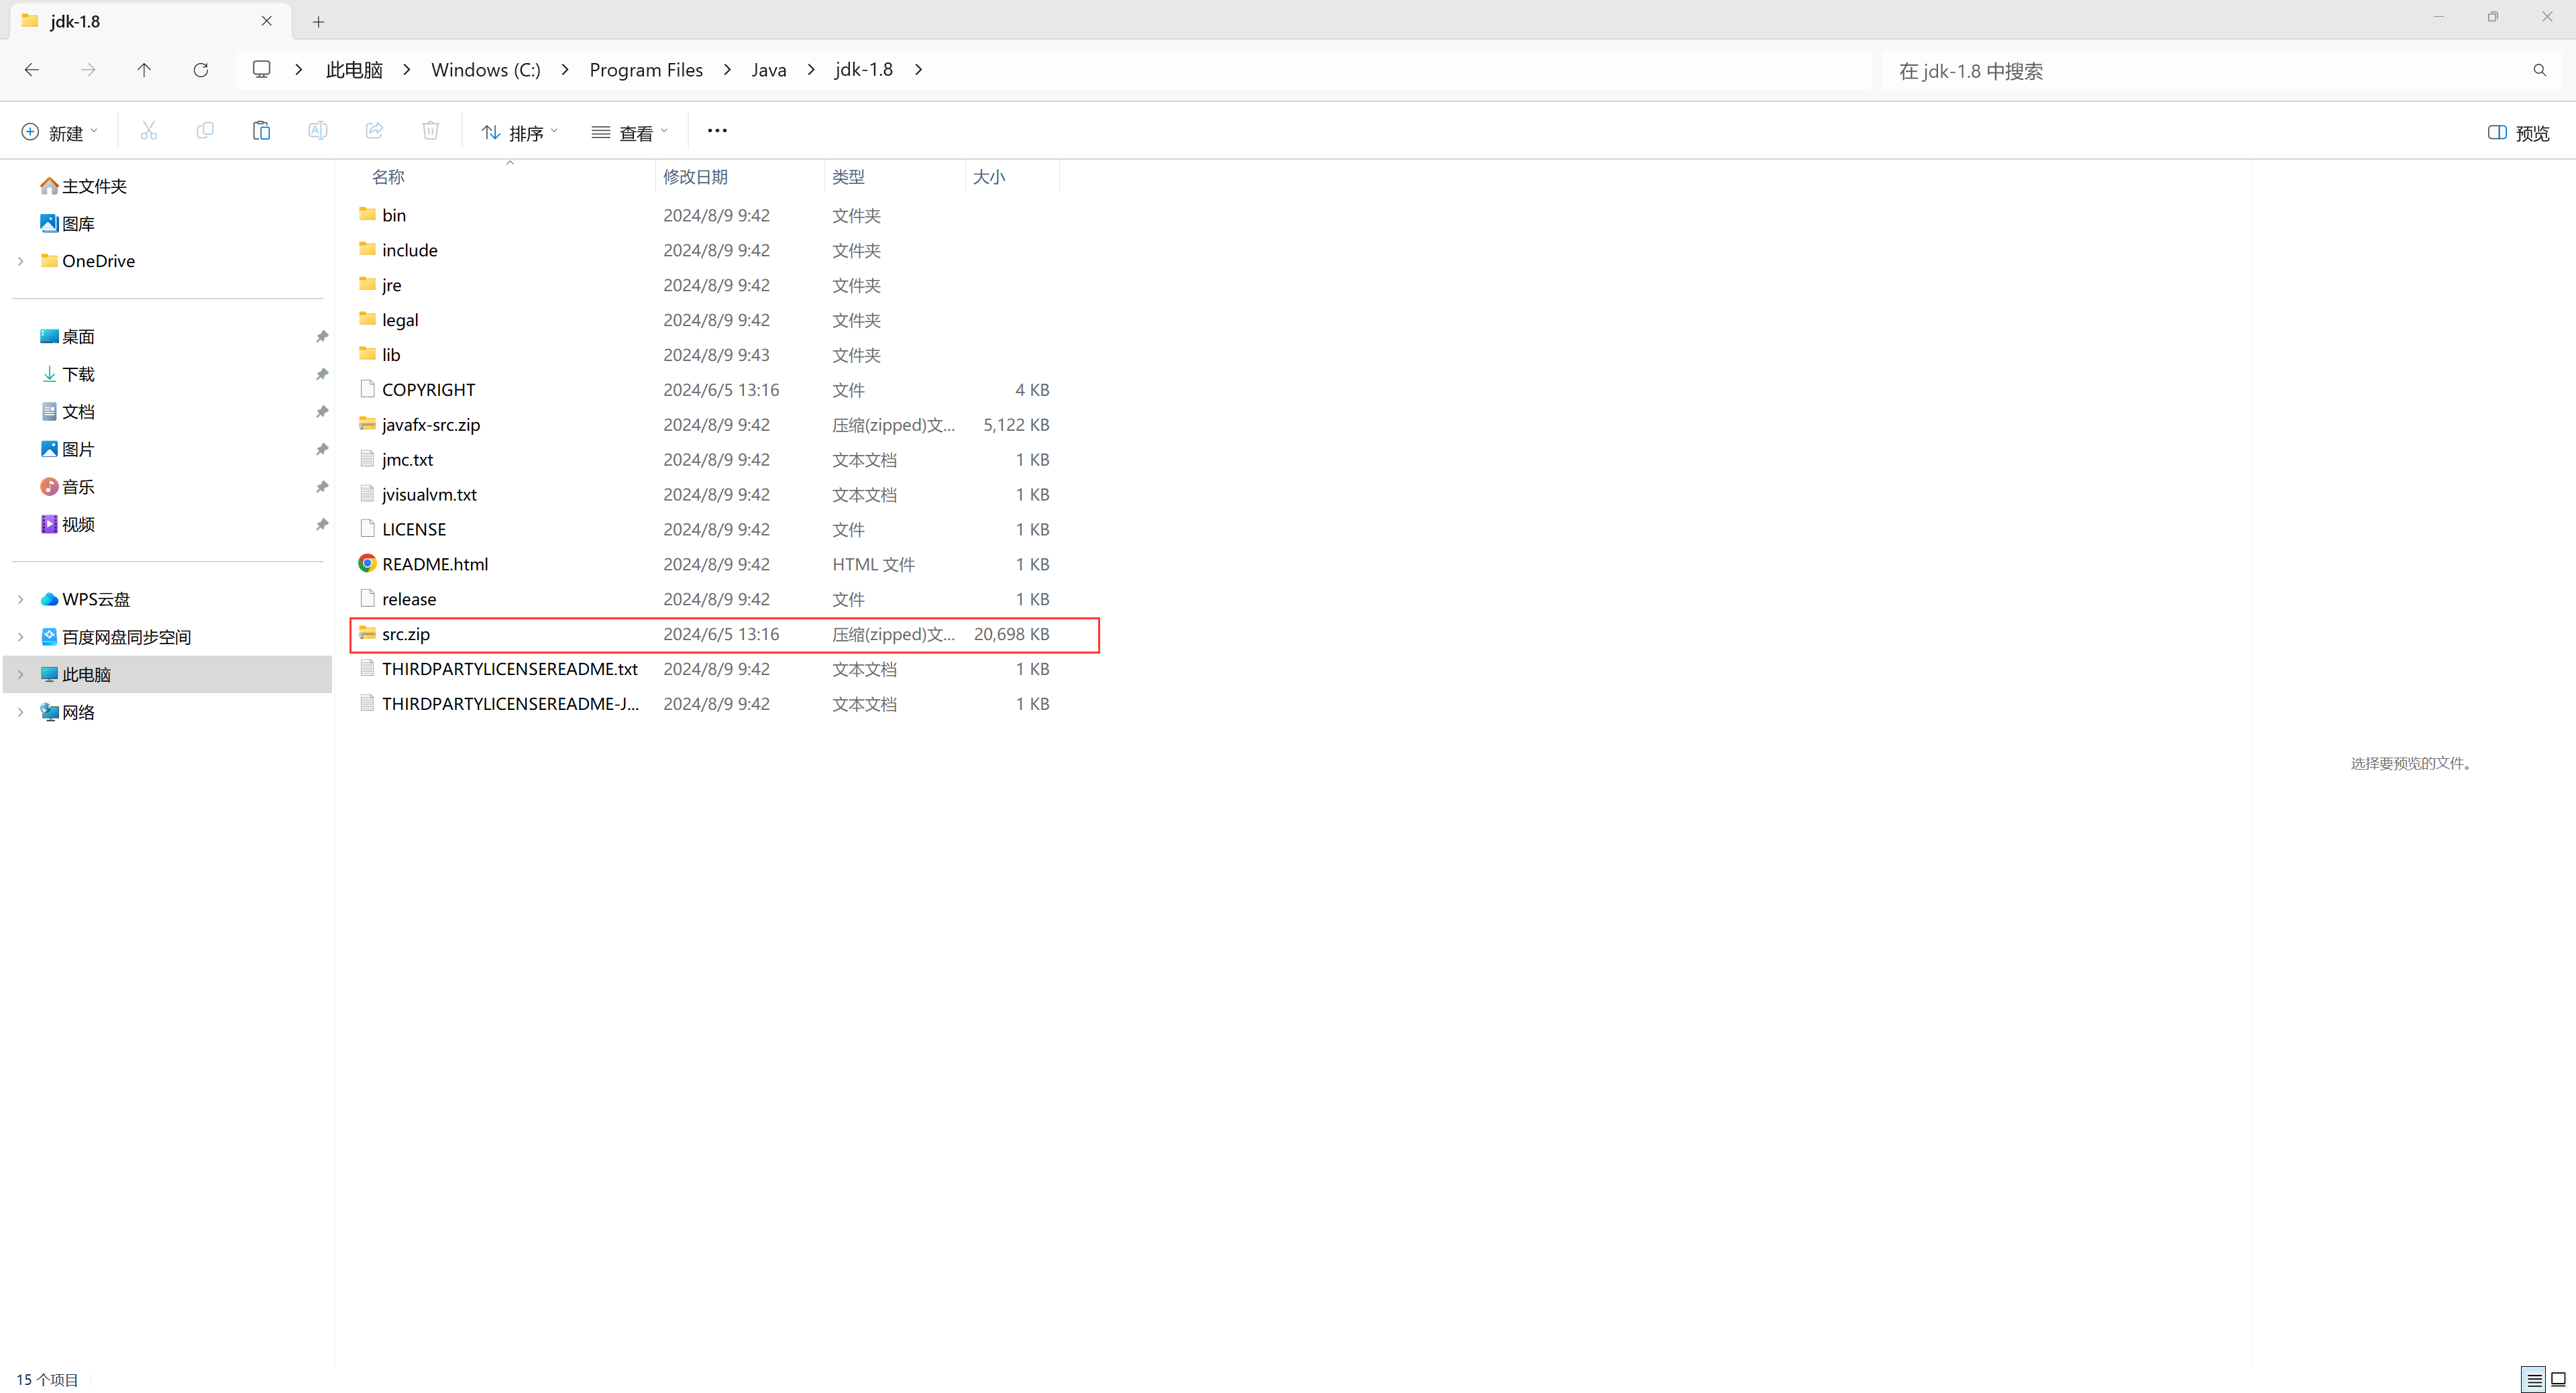Click the Delete trash can icon
Image resolution: width=2576 pixels, height=1393 pixels.
pos(430,131)
